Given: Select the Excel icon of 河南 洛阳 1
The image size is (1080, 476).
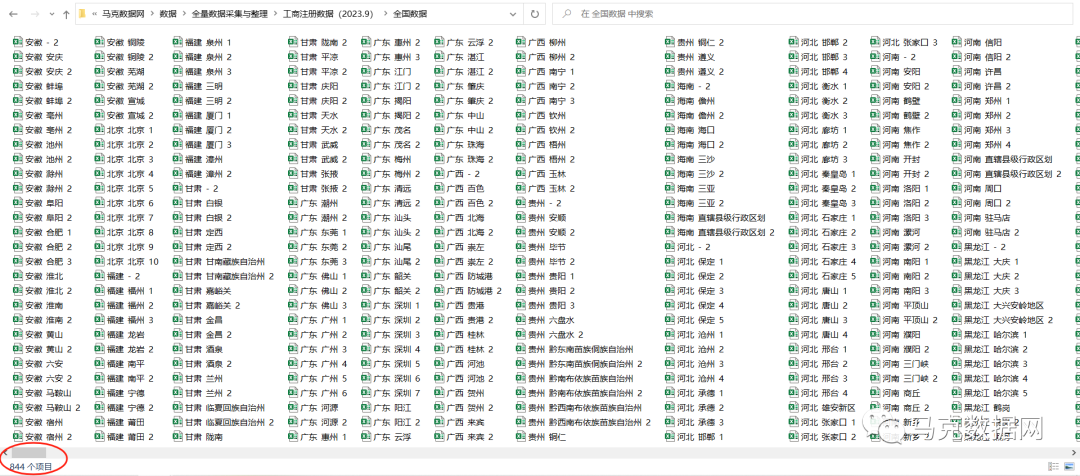Looking at the screenshot, I should 875,188.
